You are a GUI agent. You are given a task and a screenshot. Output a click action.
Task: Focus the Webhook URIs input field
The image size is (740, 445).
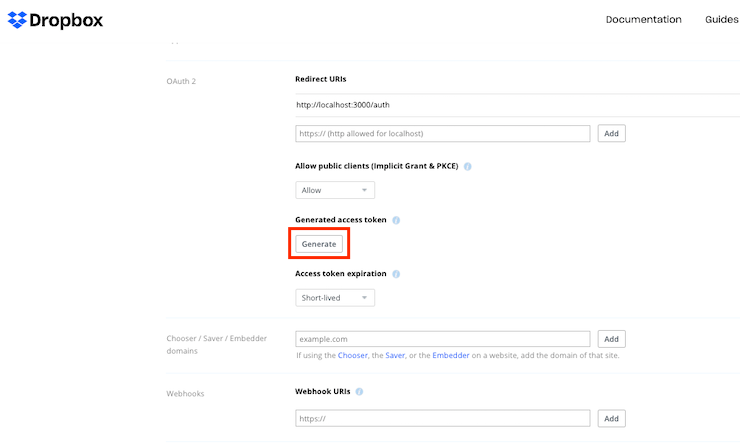442,418
